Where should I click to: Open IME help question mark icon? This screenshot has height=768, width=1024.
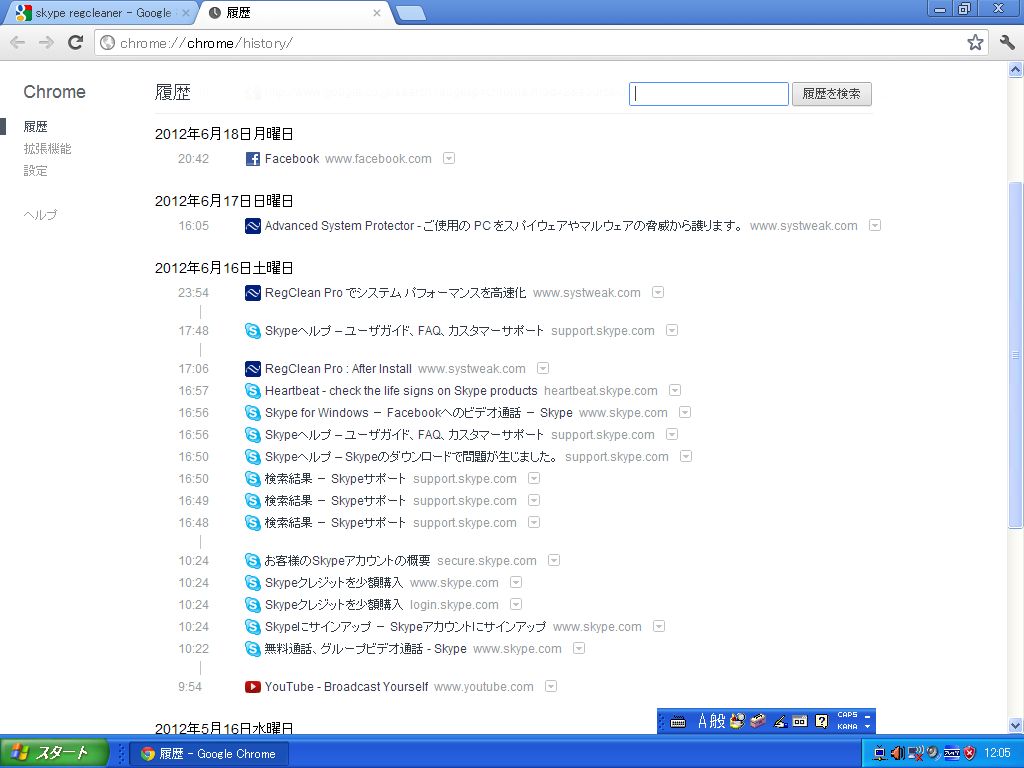pyautogui.click(x=822, y=721)
